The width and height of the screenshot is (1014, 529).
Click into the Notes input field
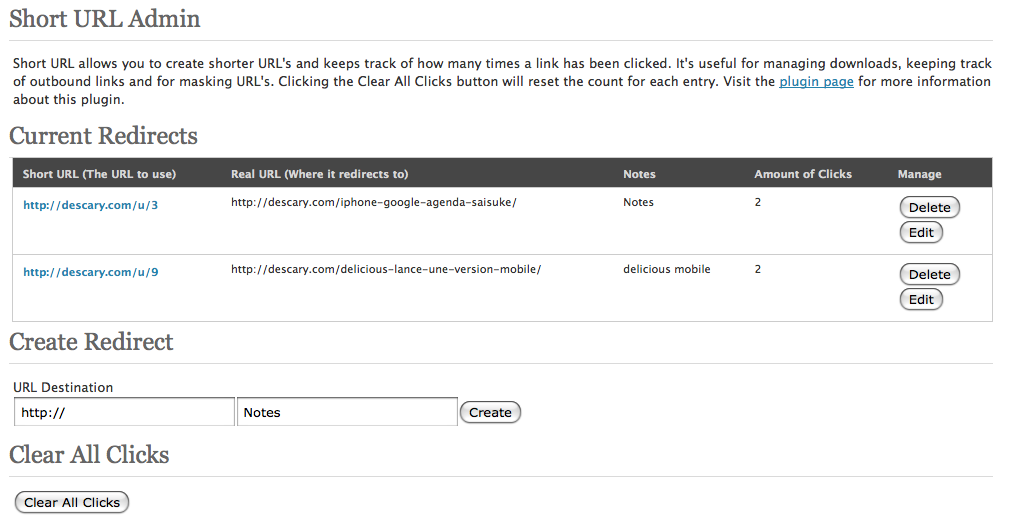point(347,412)
